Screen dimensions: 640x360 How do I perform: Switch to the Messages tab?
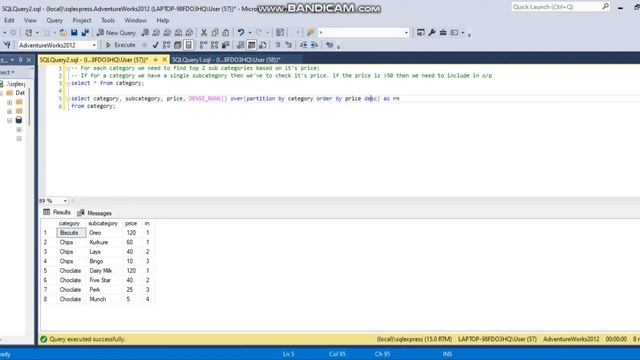click(95, 213)
